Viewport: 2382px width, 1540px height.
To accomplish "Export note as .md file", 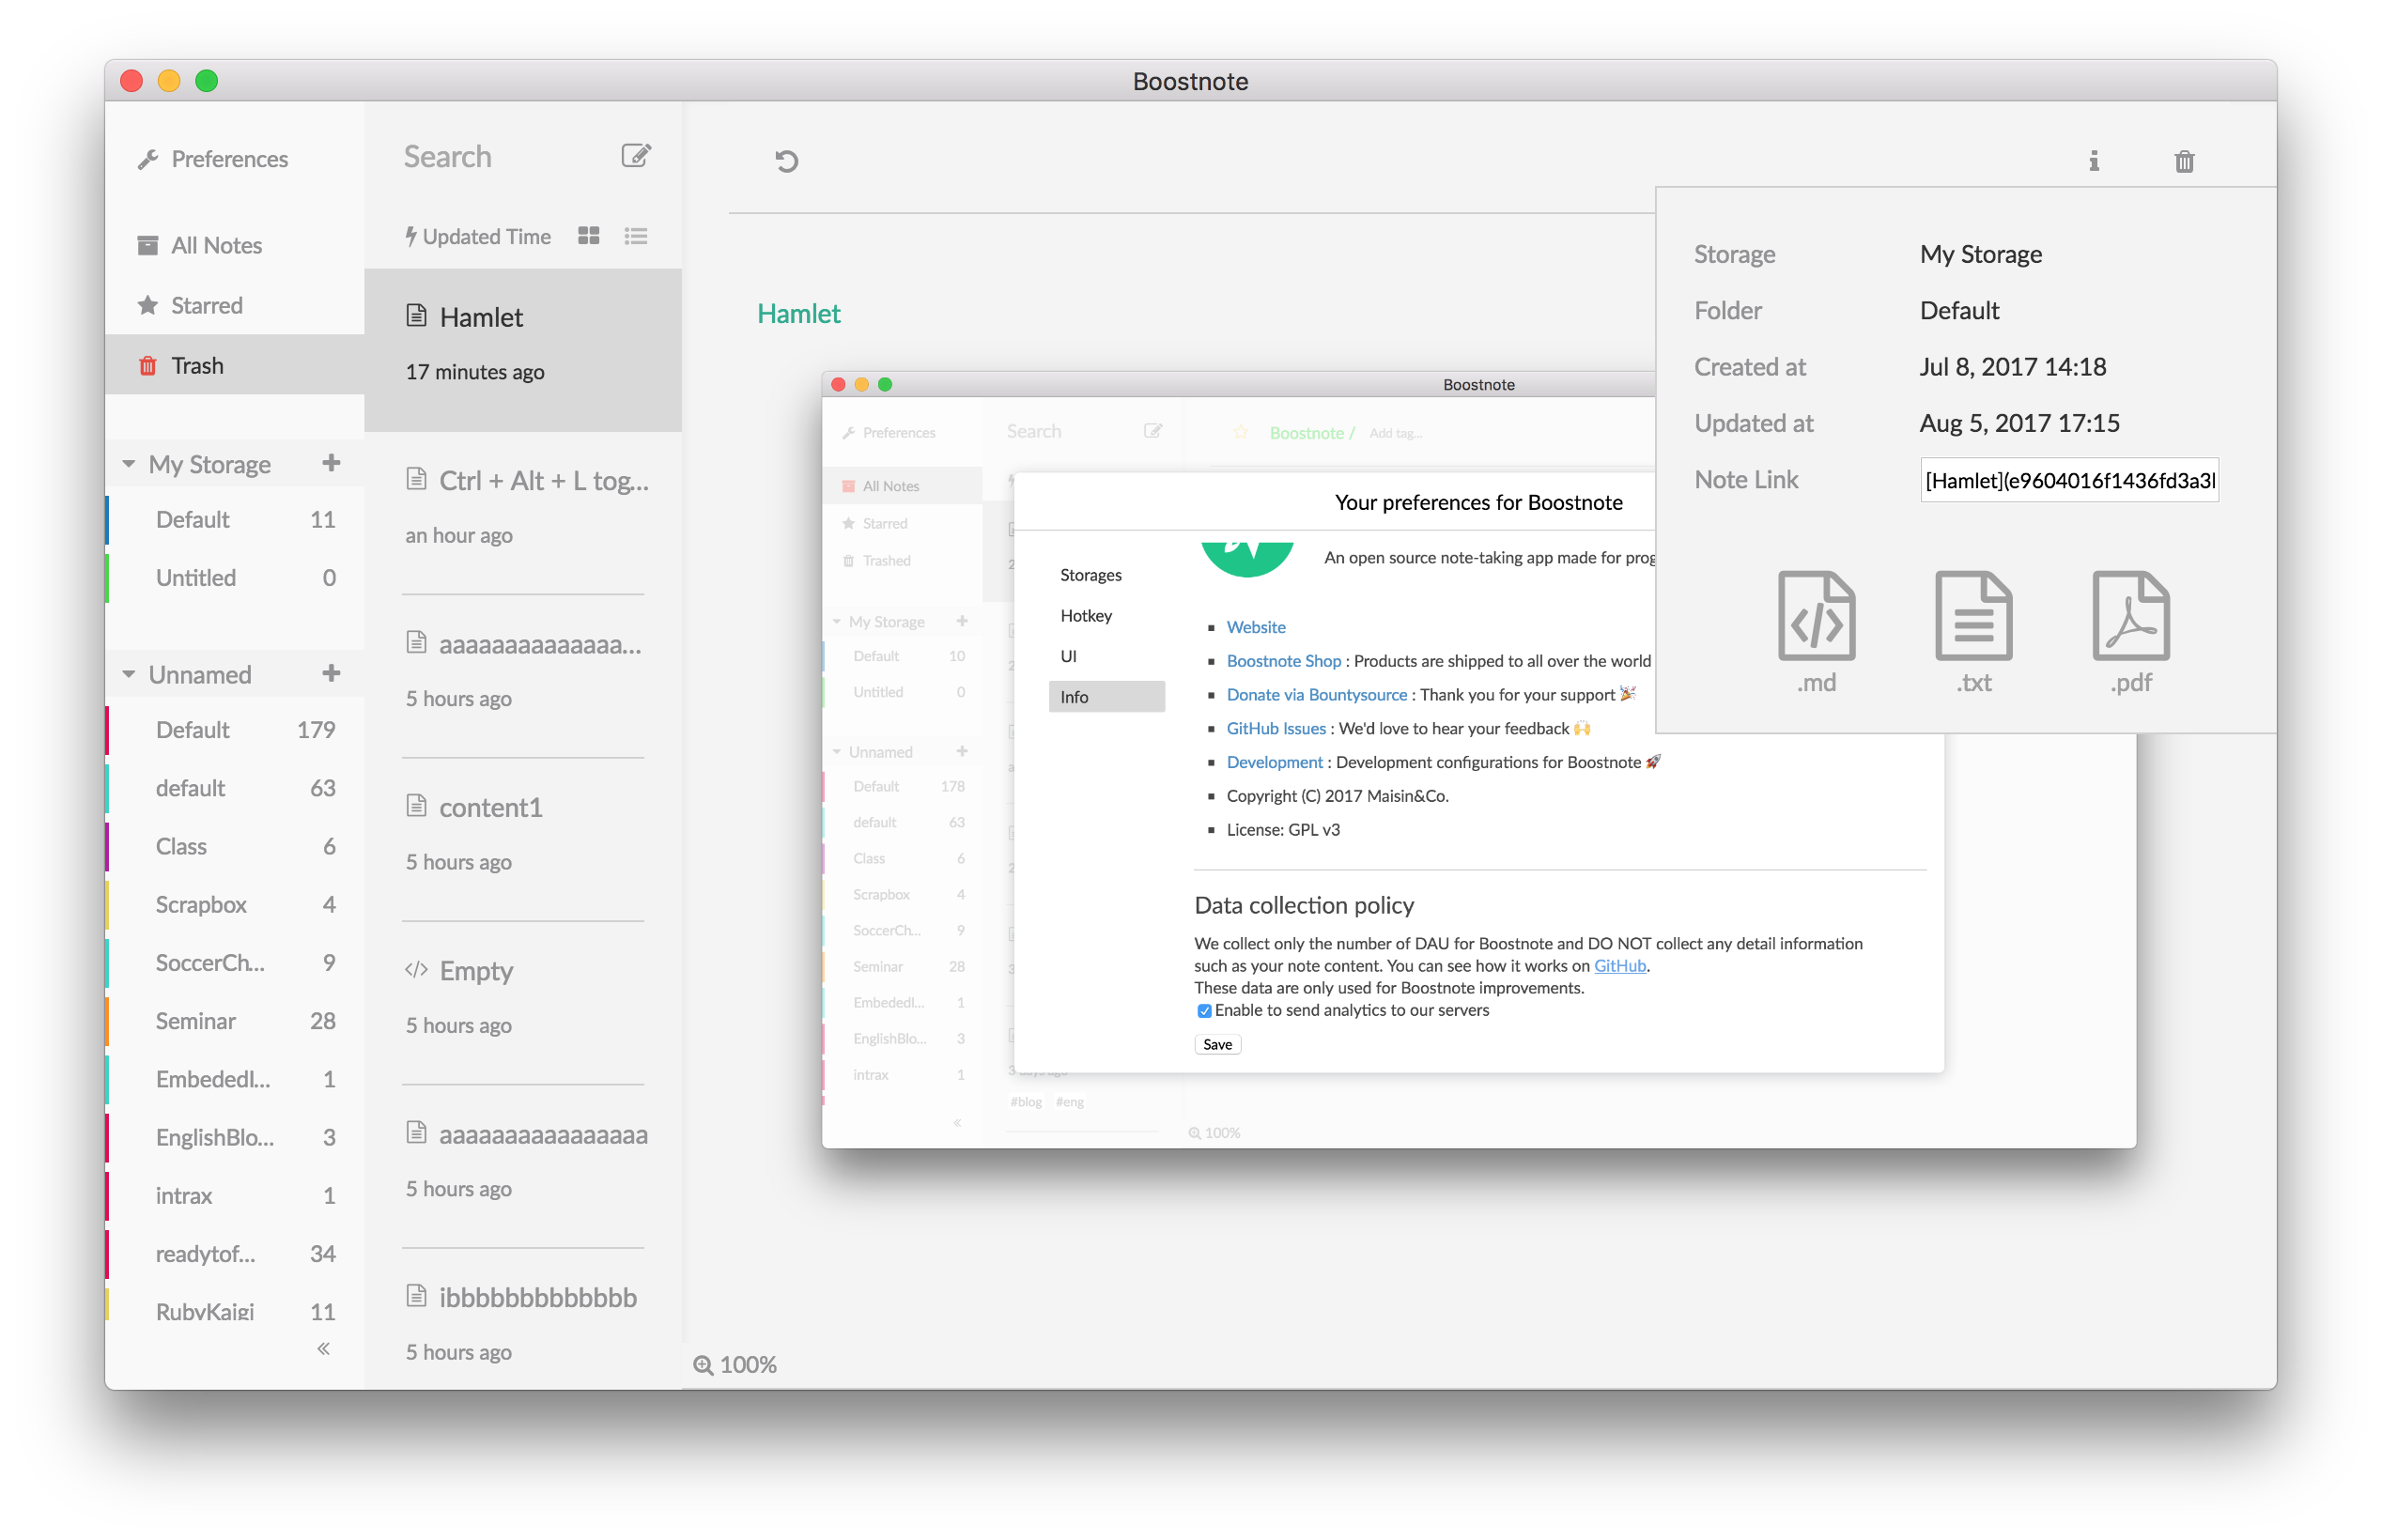I will pos(1816,631).
